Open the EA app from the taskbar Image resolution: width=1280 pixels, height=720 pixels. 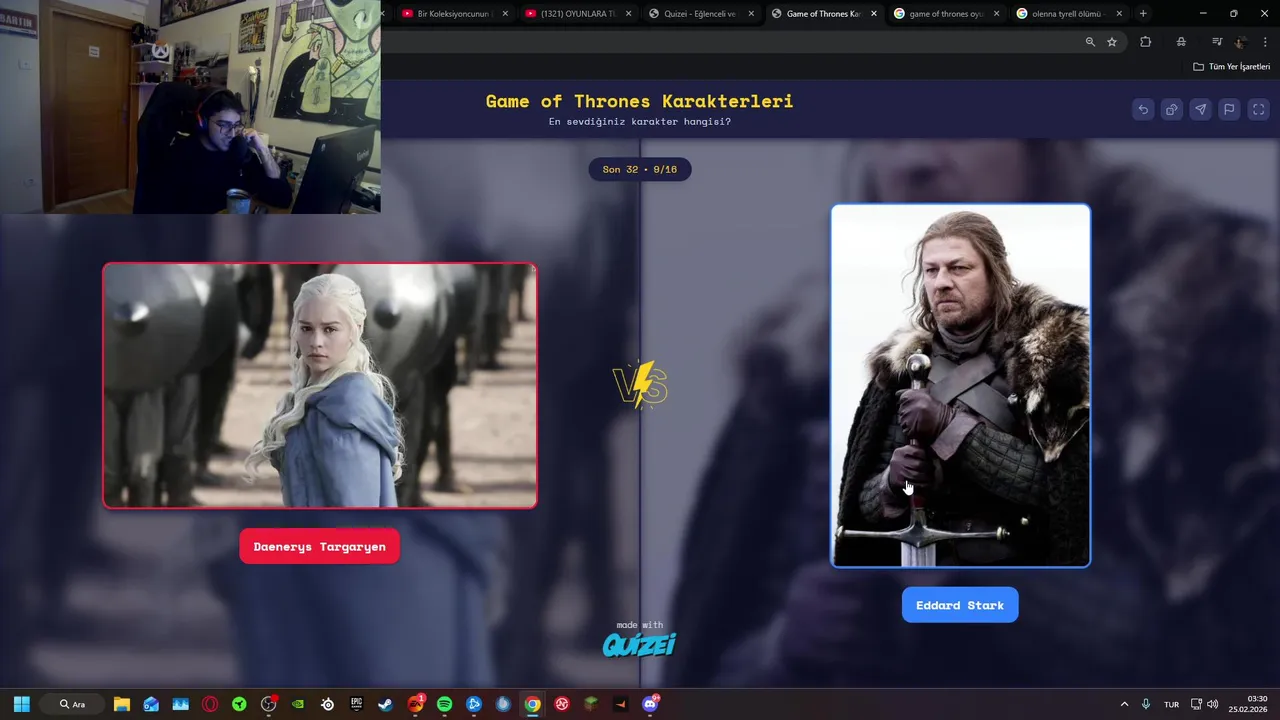[415, 704]
